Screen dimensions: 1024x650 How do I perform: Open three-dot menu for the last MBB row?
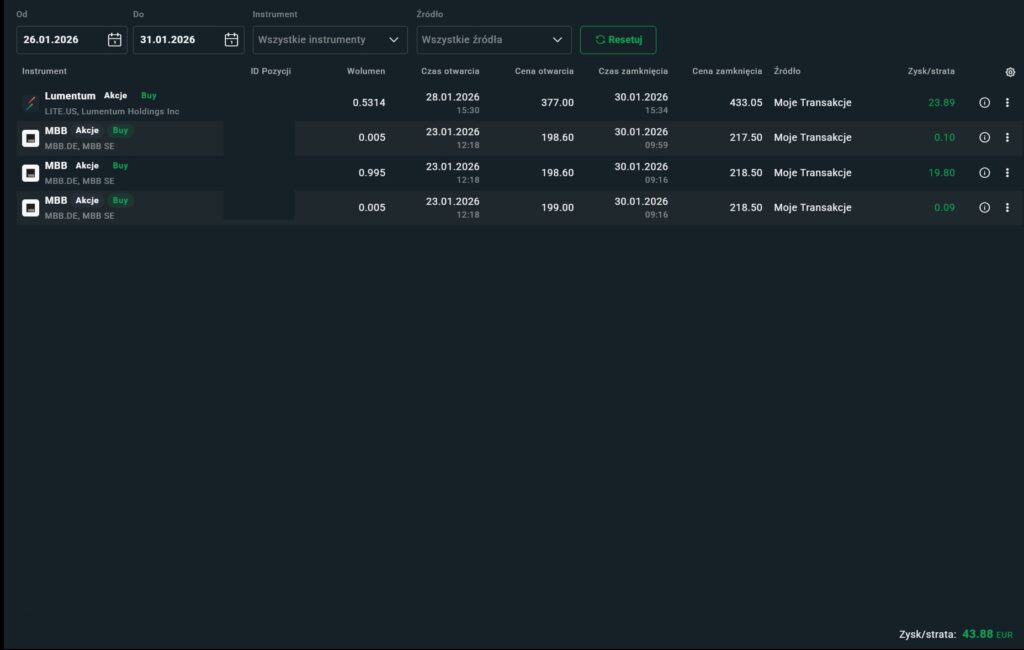point(1007,208)
